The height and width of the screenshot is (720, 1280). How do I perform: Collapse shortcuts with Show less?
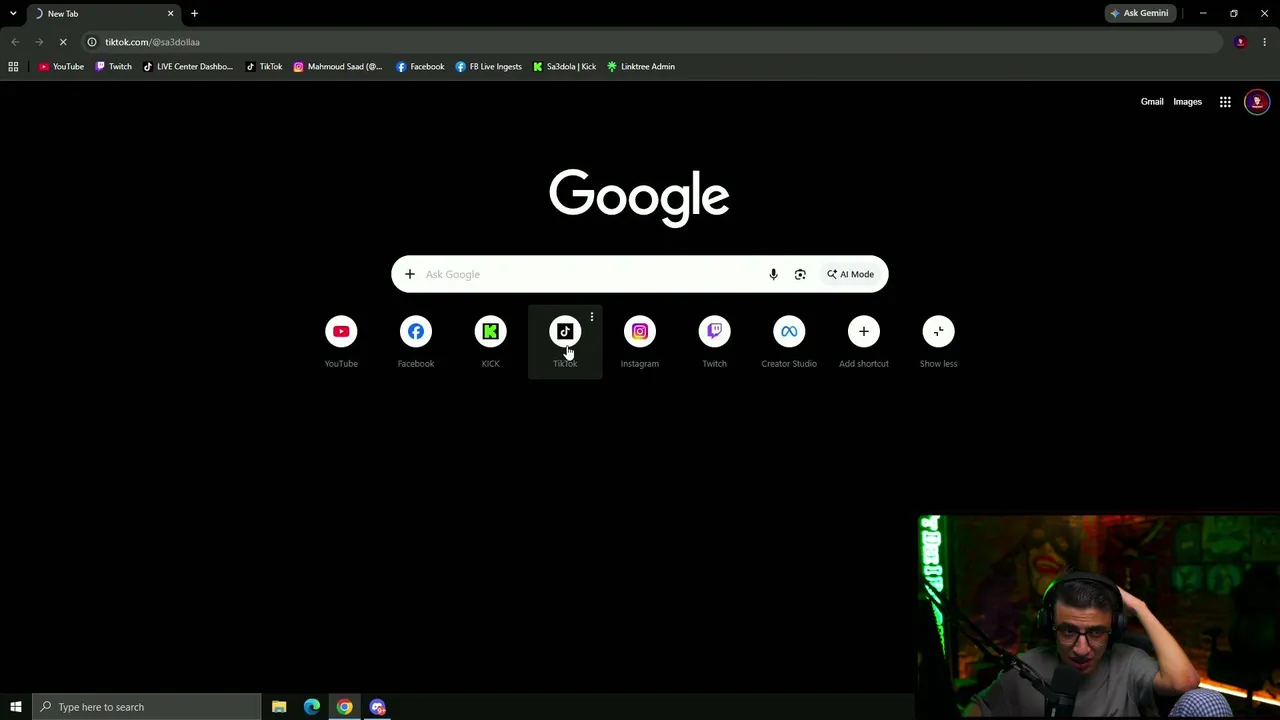[938, 342]
